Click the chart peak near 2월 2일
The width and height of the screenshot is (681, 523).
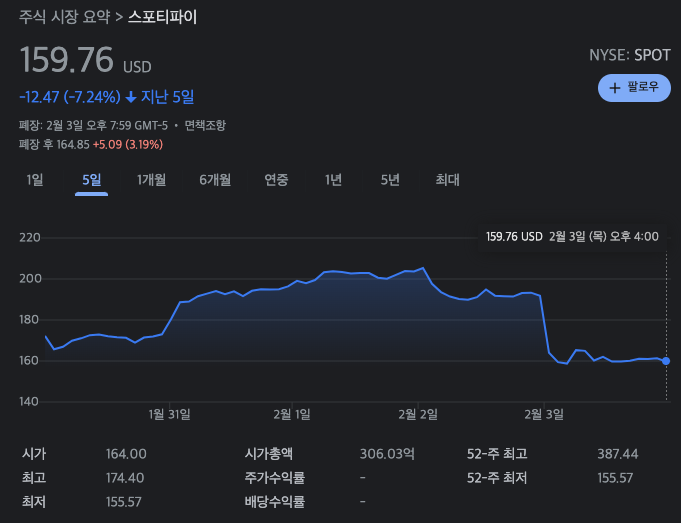[x=423, y=268]
